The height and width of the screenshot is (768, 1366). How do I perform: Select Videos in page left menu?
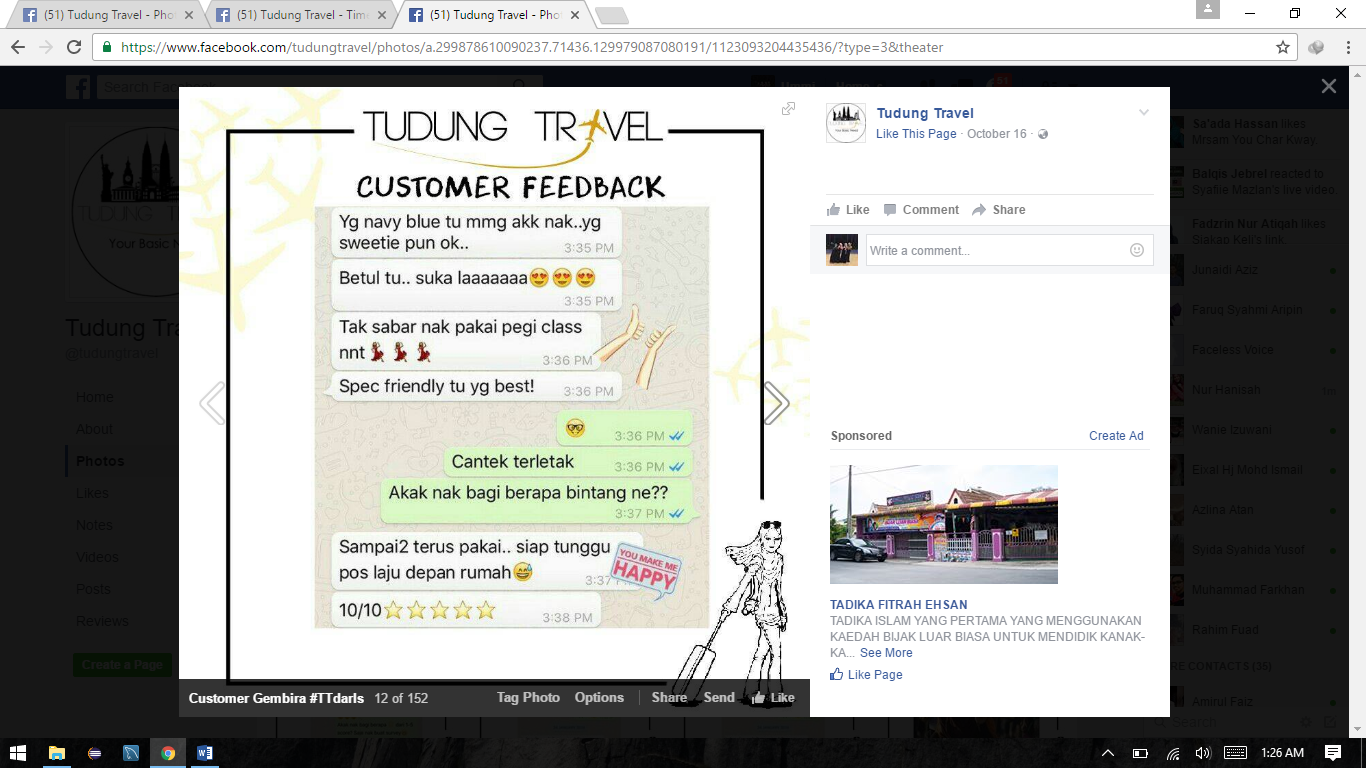(97, 557)
